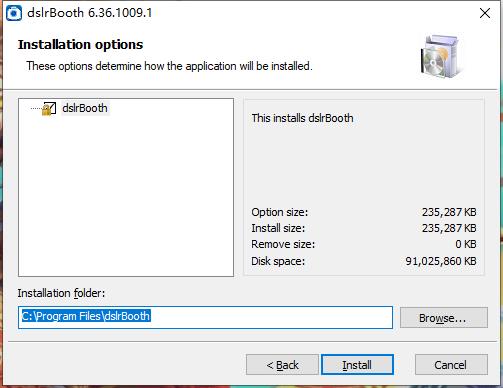Click the window title dslrBooth 6.36.1009.1
The height and width of the screenshot is (388, 503).
[90, 13]
